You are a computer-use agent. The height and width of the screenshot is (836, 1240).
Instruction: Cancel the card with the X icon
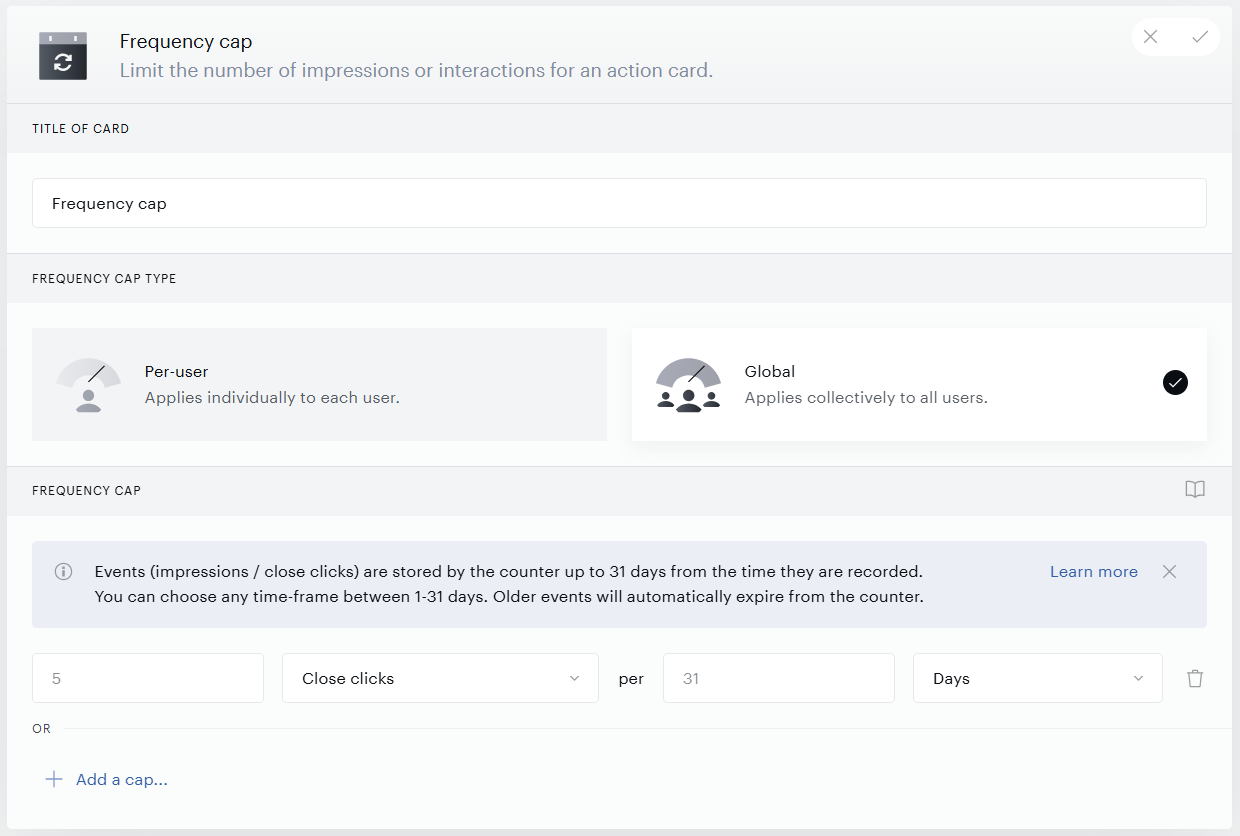coord(1151,37)
